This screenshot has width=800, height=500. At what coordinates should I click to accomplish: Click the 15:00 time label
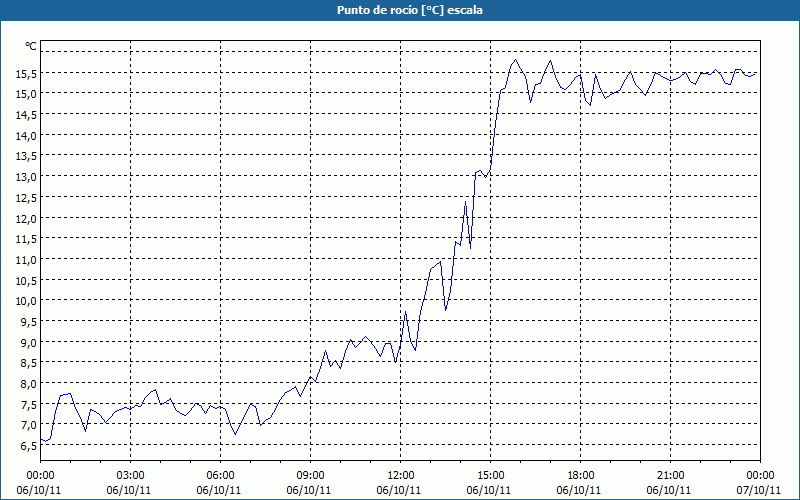(490, 476)
